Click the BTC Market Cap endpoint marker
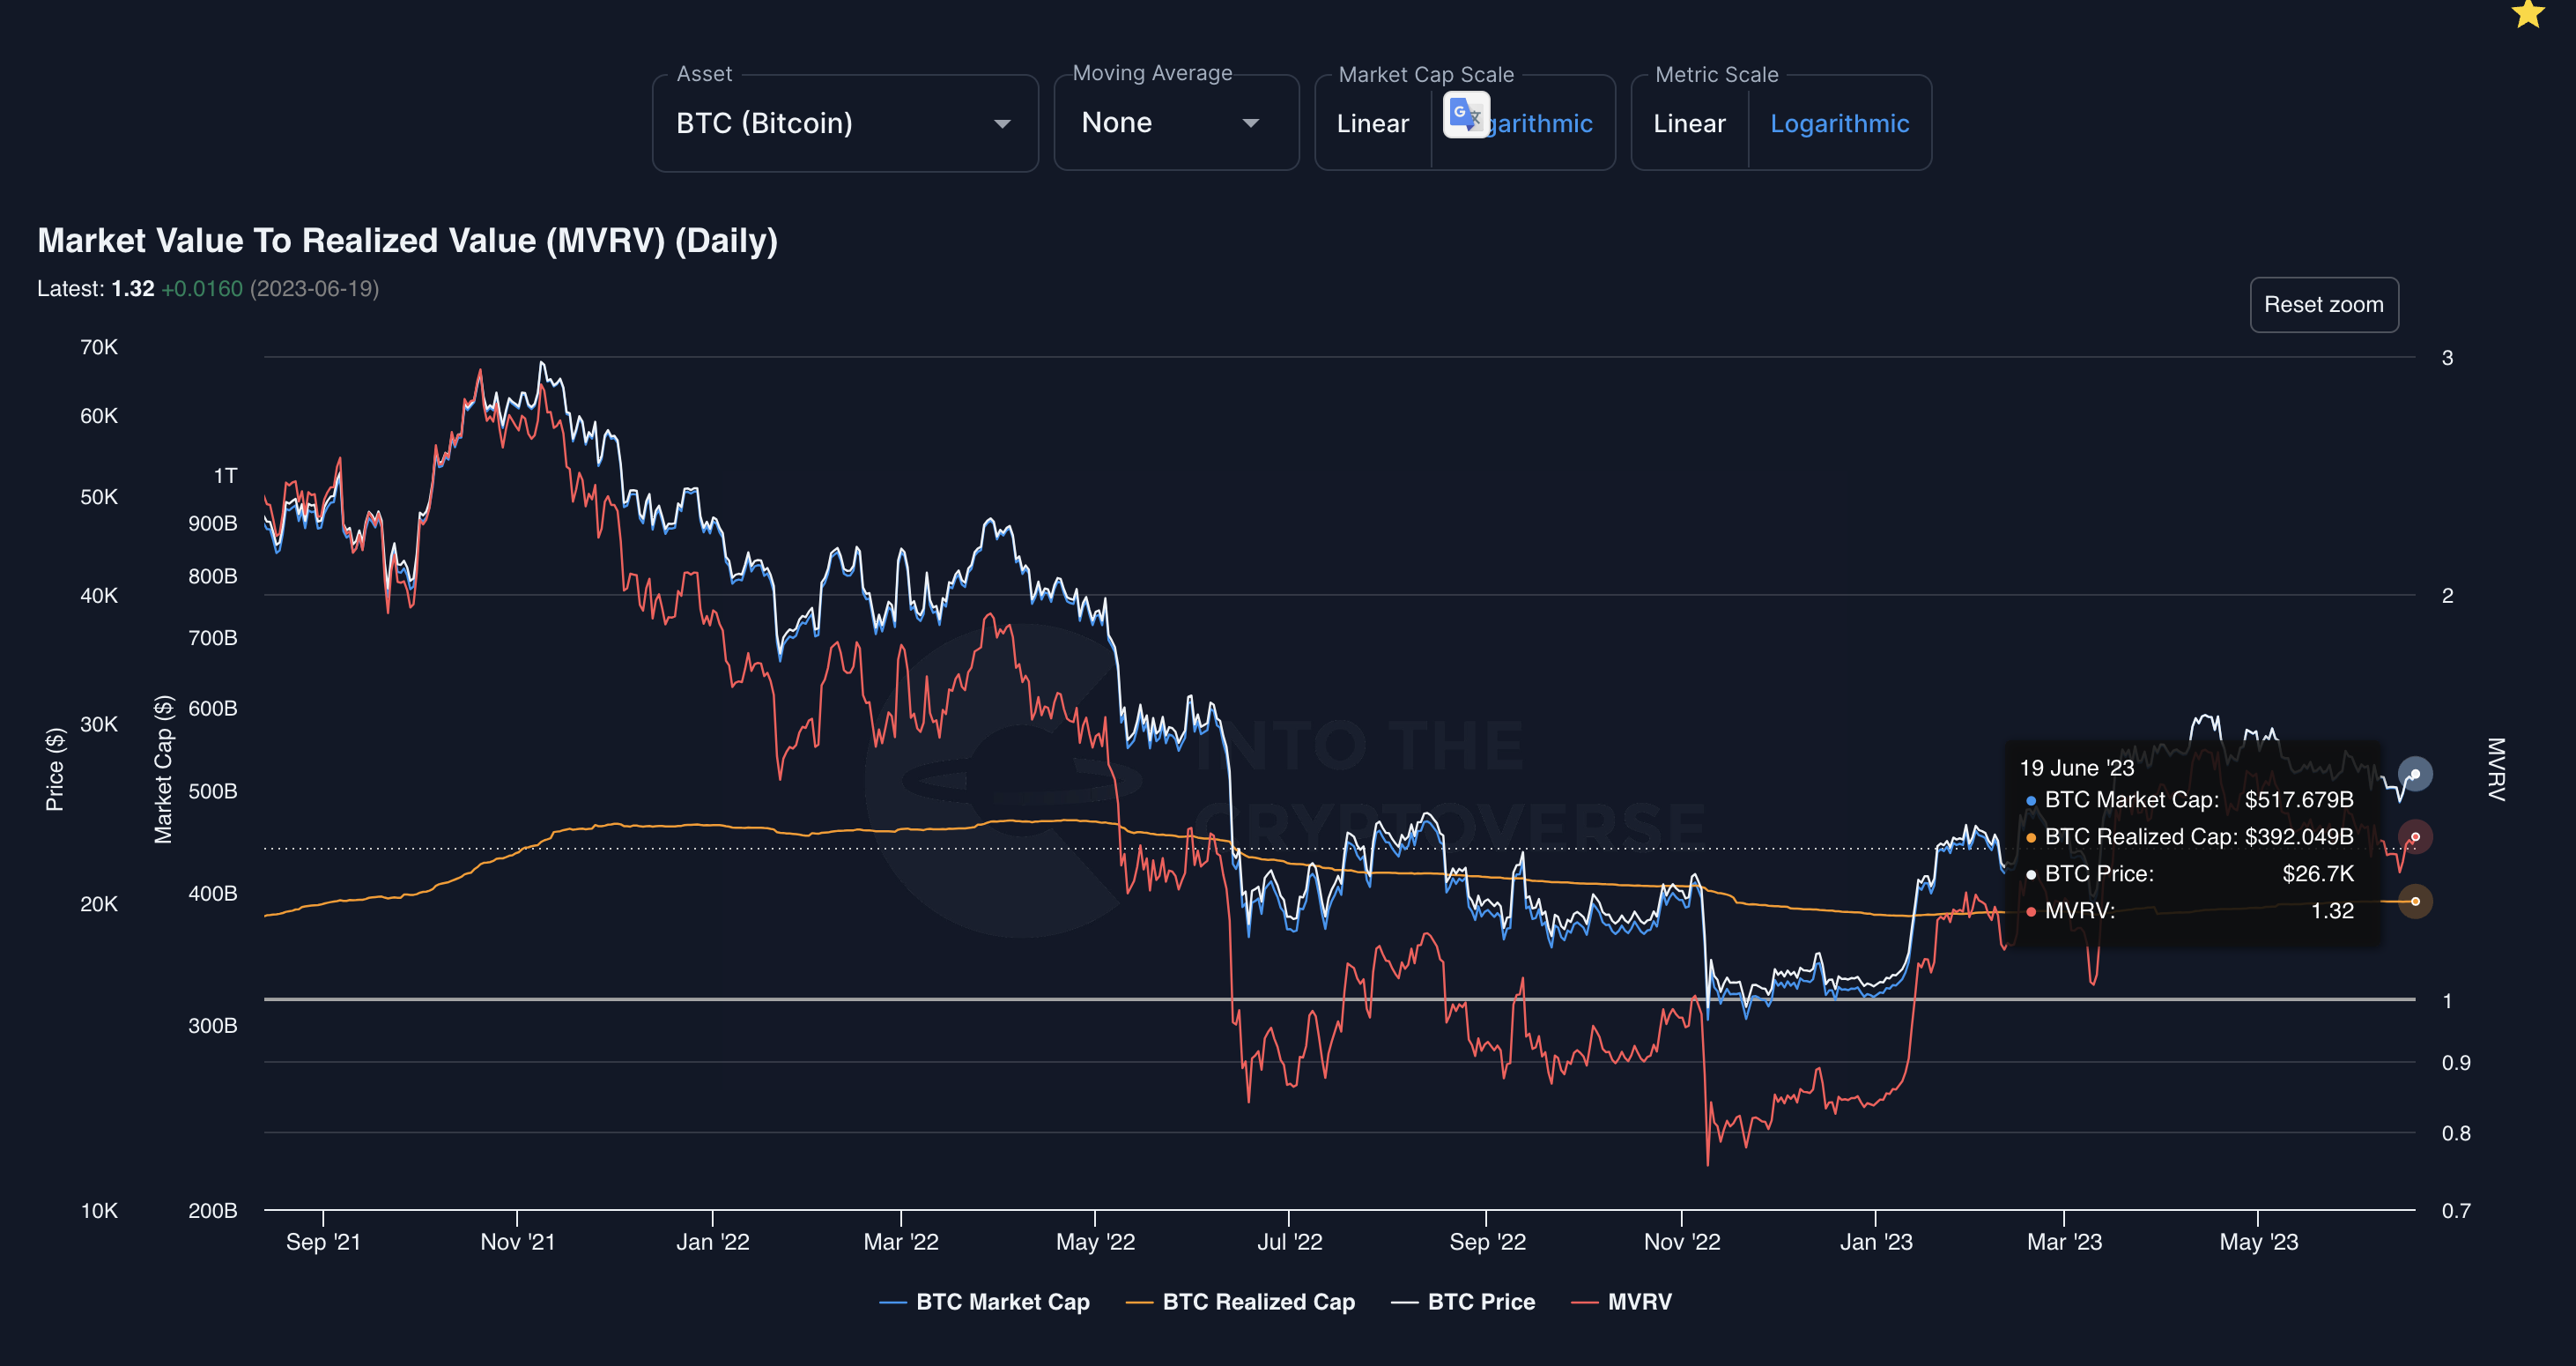 [x=2415, y=774]
